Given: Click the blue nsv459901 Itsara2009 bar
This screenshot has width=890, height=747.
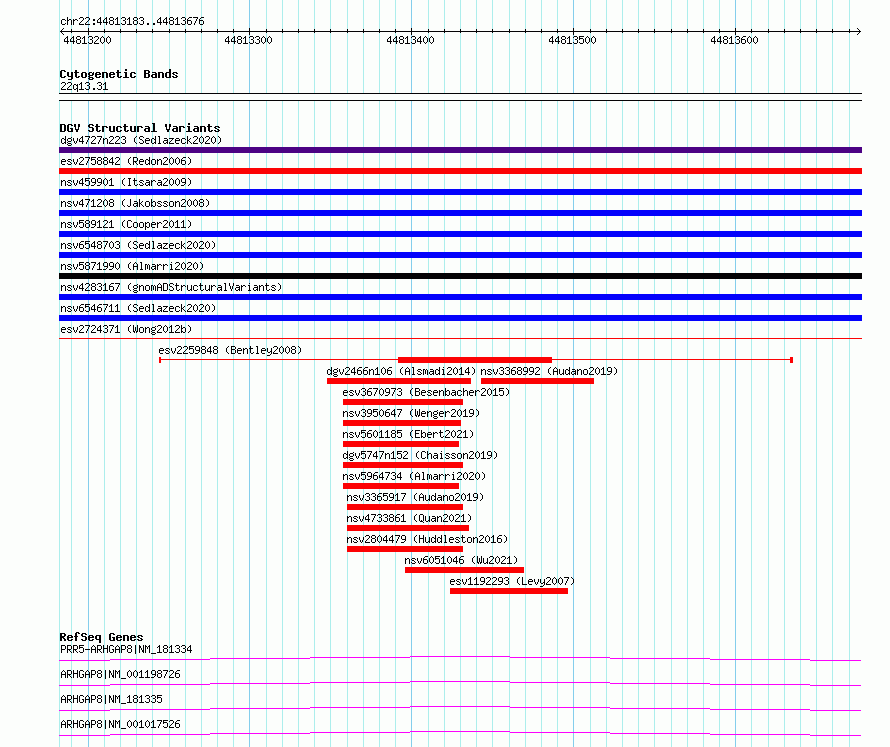Looking at the screenshot, I should tap(460, 192).
